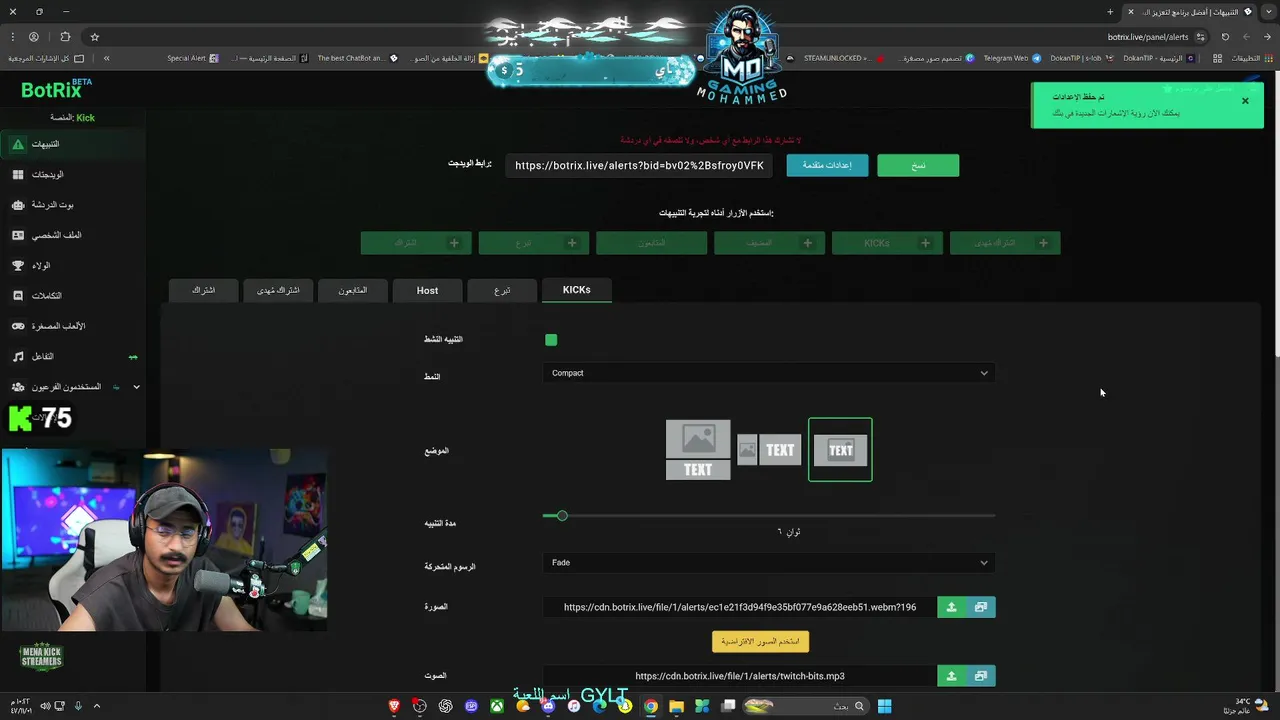Toggle the التنبيه النشط green checkbox
Screen dimensions: 1280x720
point(551,340)
